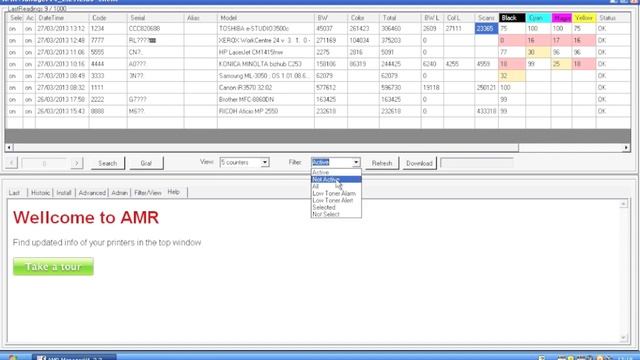The height and width of the screenshot is (360, 640).
Task: Collapse the Filter combo box arrow
Action: 356,162
